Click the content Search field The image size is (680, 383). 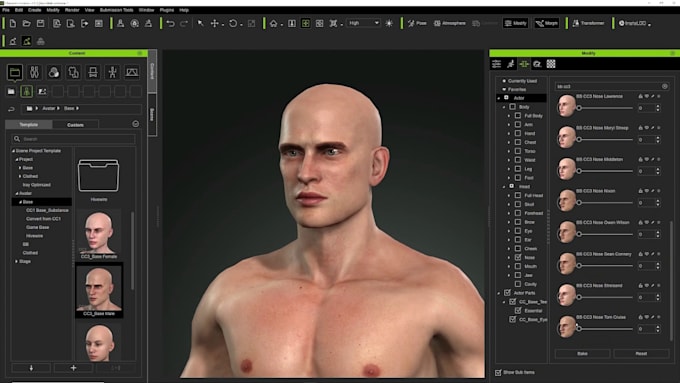click(x=73, y=139)
